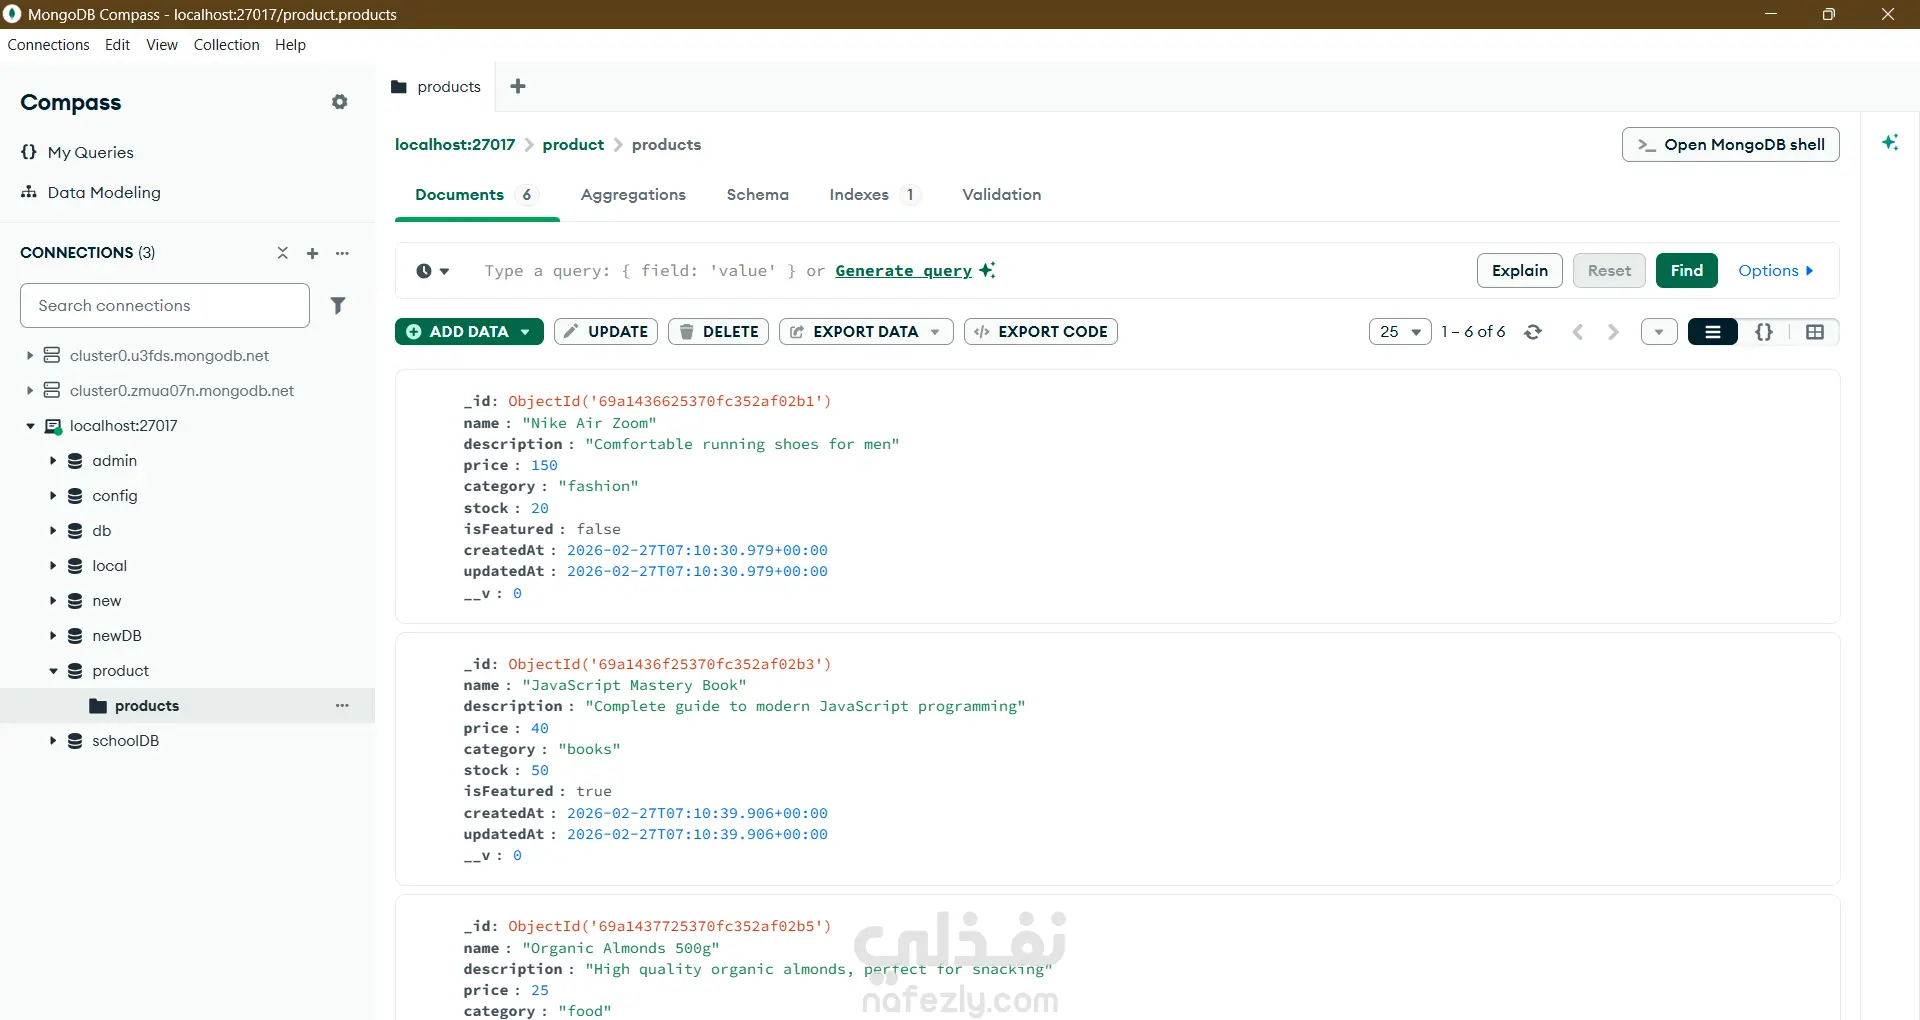The image size is (1920, 1020).
Task: Select the new database
Action: (107, 601)
